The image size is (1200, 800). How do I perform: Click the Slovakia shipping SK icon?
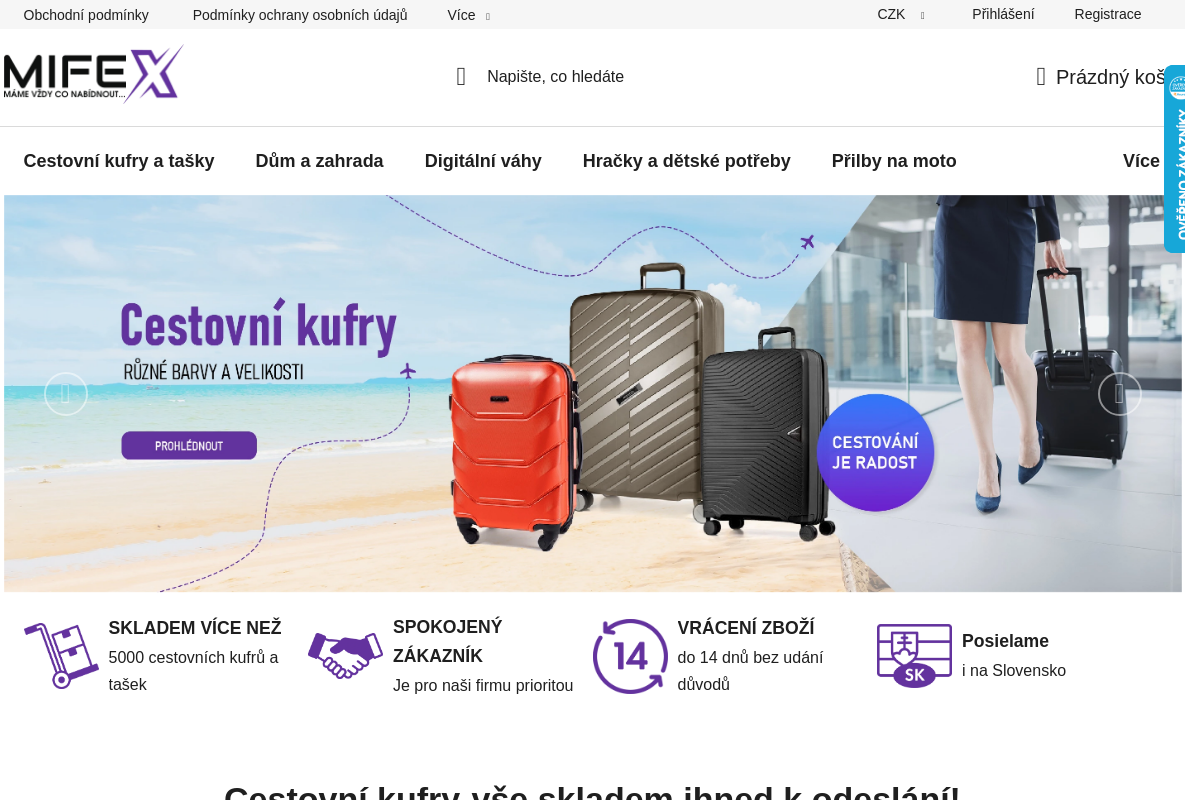914,656
